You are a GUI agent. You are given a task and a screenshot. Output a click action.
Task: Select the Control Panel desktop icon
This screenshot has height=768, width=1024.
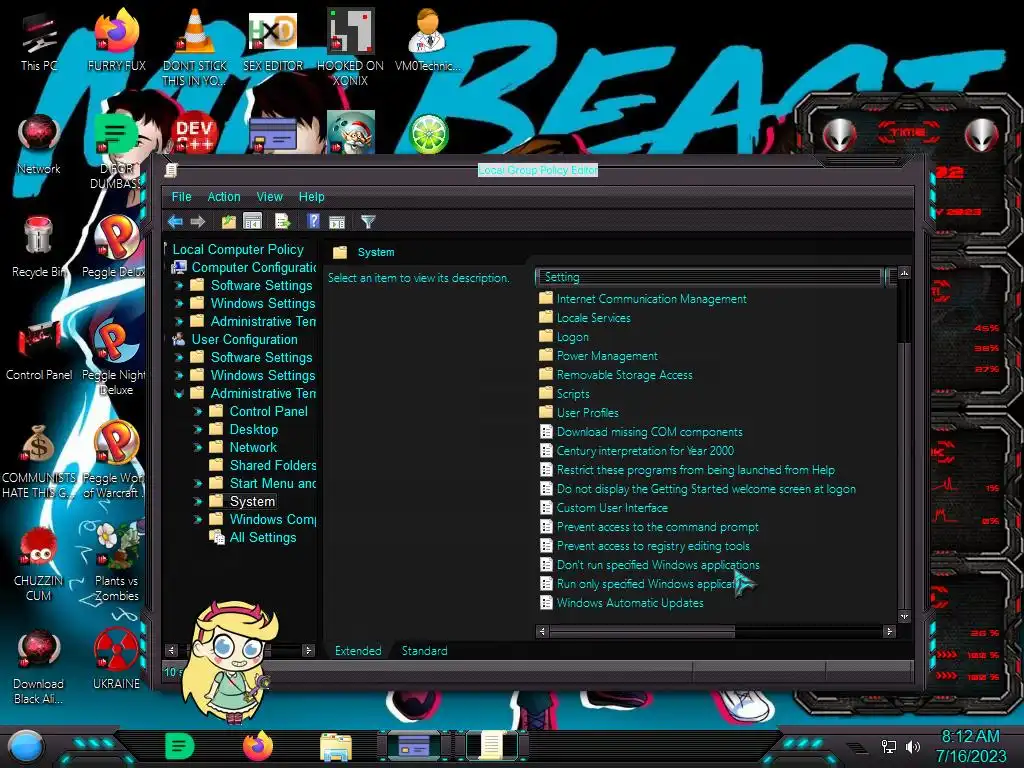click(x=39, y=351)
